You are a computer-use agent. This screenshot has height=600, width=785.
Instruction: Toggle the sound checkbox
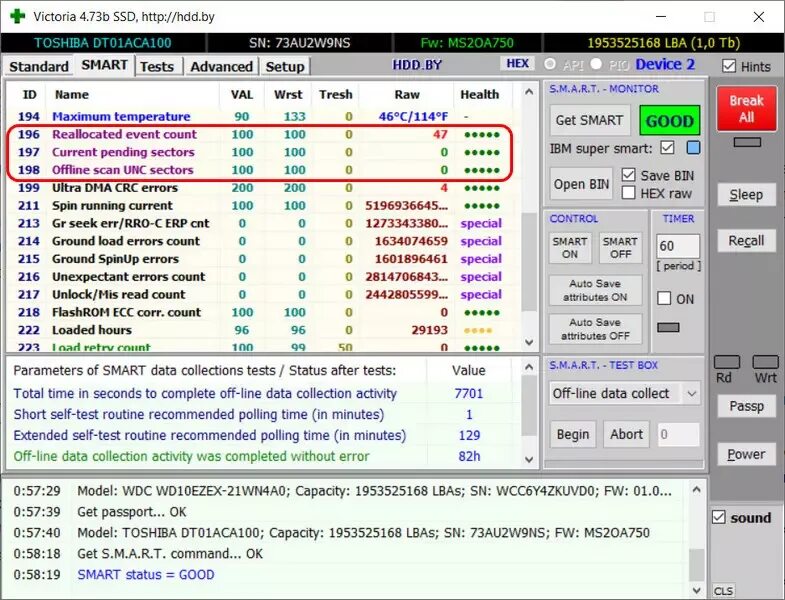[718, 517]
